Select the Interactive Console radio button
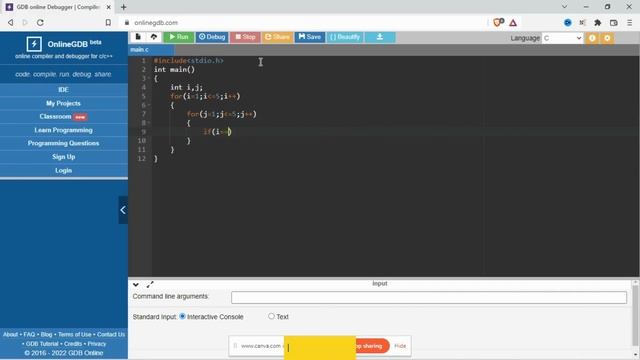Viewport: 640px width, 360px height. 182,316
